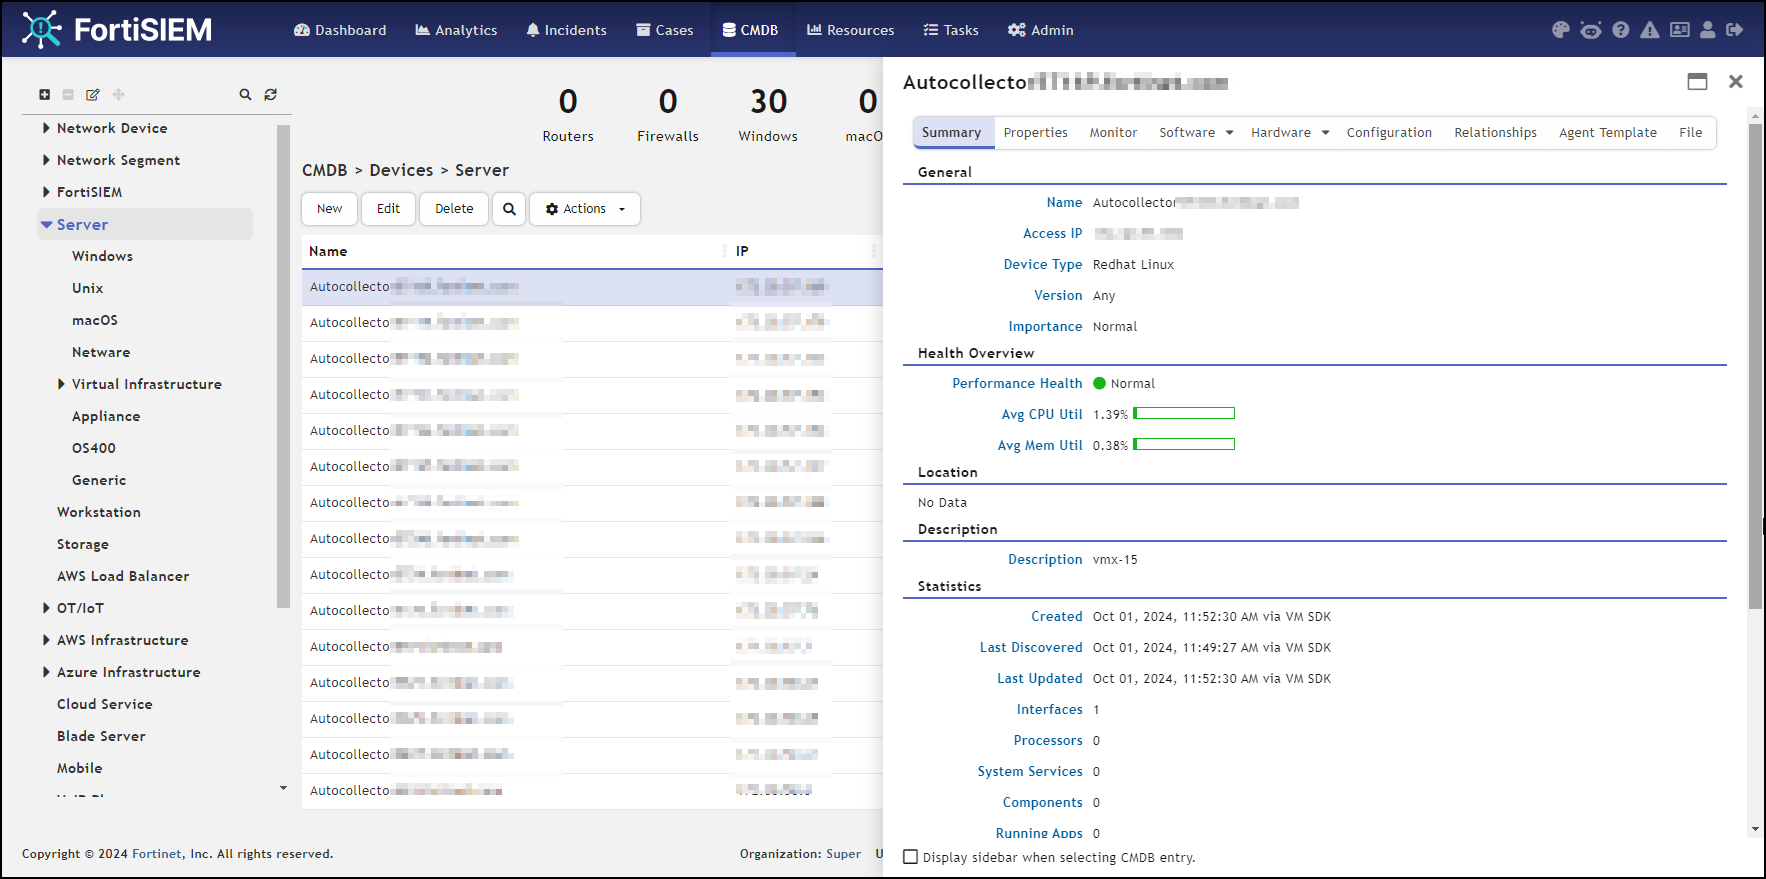Open the Actions dropdown menu
The image size is (1766, 879).
(585, 209)
